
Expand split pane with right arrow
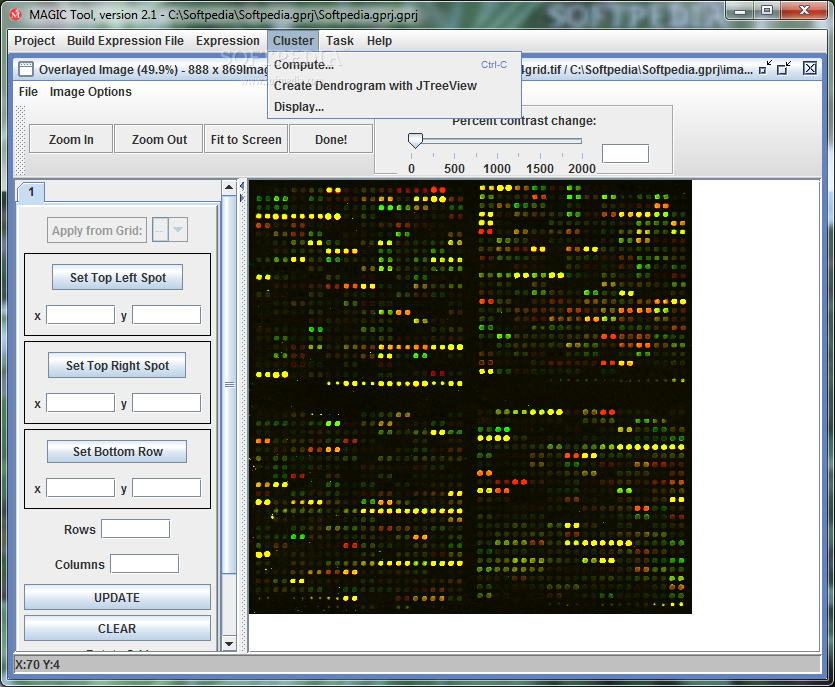[242, 198]
